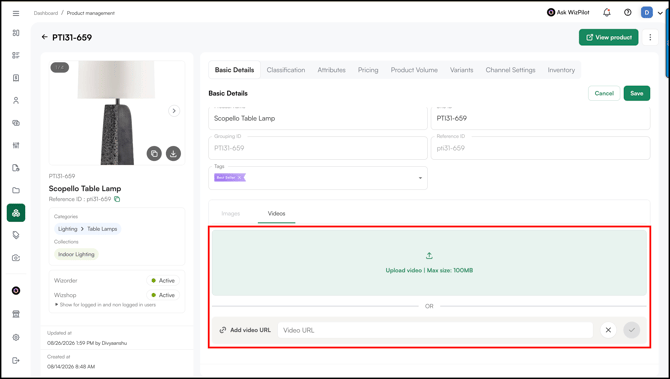Go to Dashboard via breadcrumb

[46, 13]
